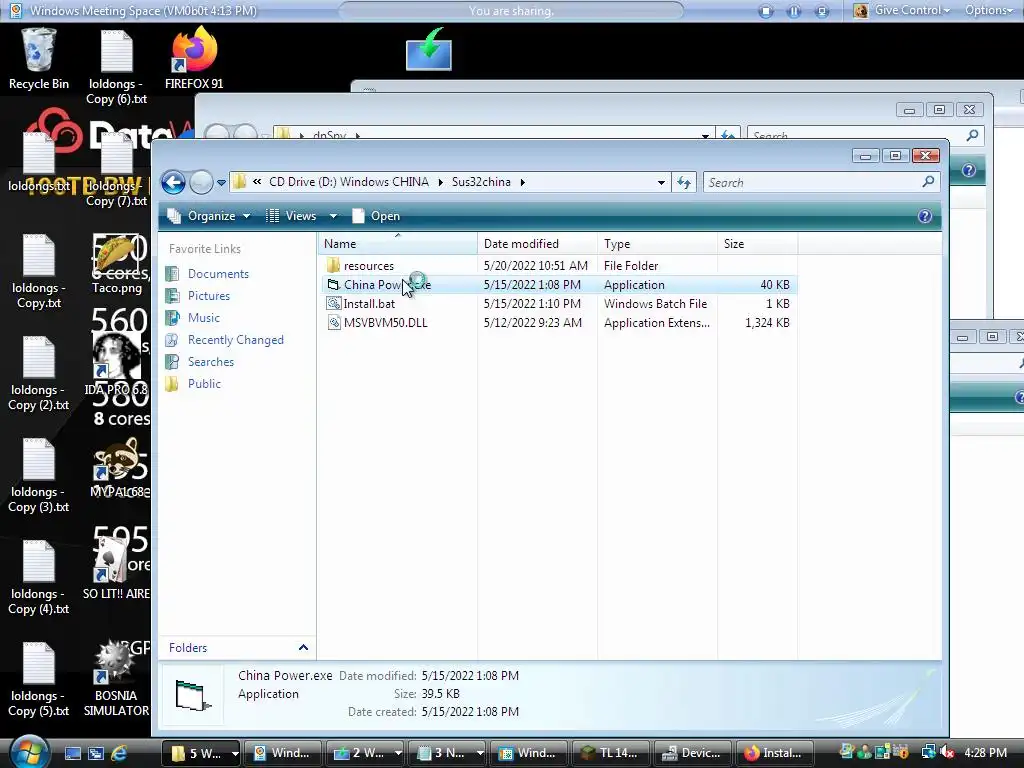Click Switch between windows quick launch icon

point(96,754)
